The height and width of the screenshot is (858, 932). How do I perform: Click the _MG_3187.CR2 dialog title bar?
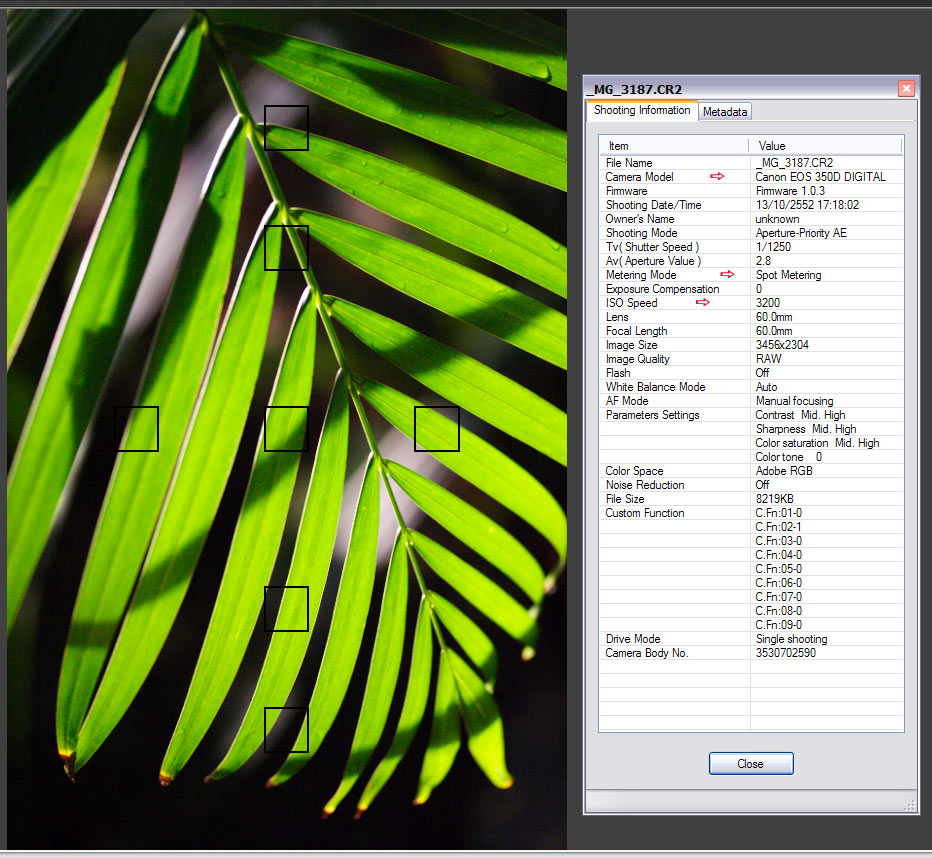pyautogui.click(x=740, y=89)
